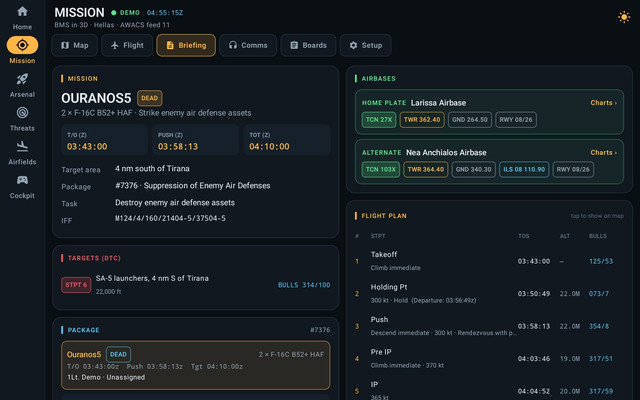
Task: Select Pre IP steerpoint row
Action: (x=489, y=358)
